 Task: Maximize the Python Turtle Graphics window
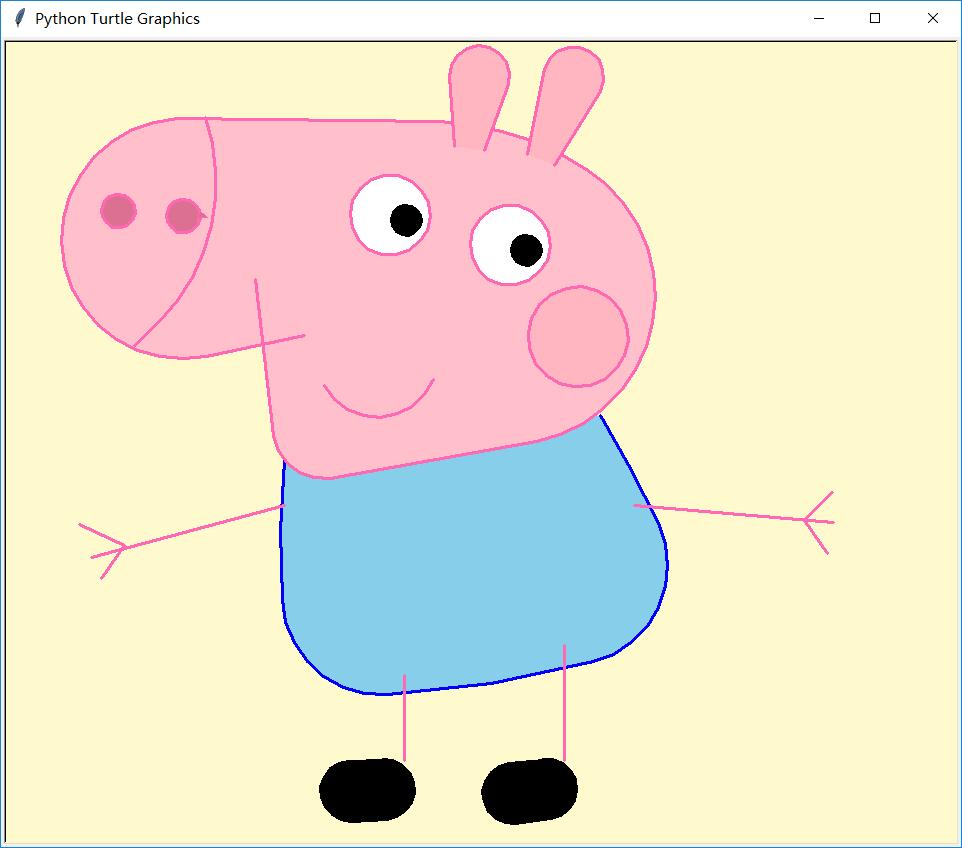[x=875, y=18]
